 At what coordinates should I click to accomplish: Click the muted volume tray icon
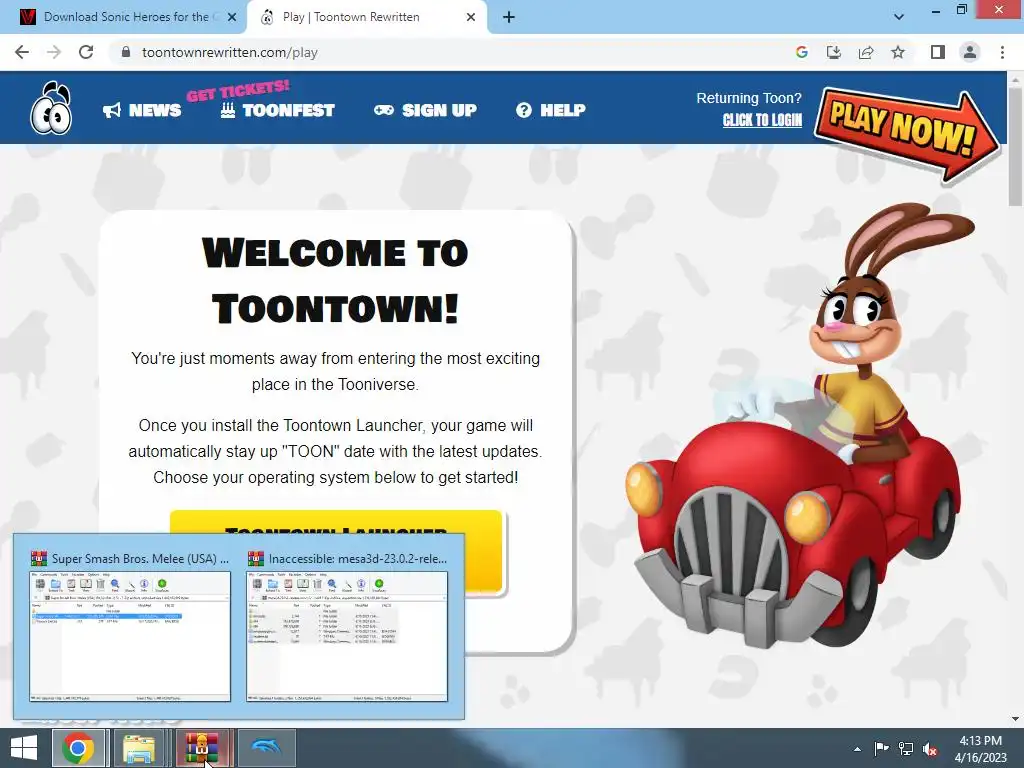coord(930,749)
